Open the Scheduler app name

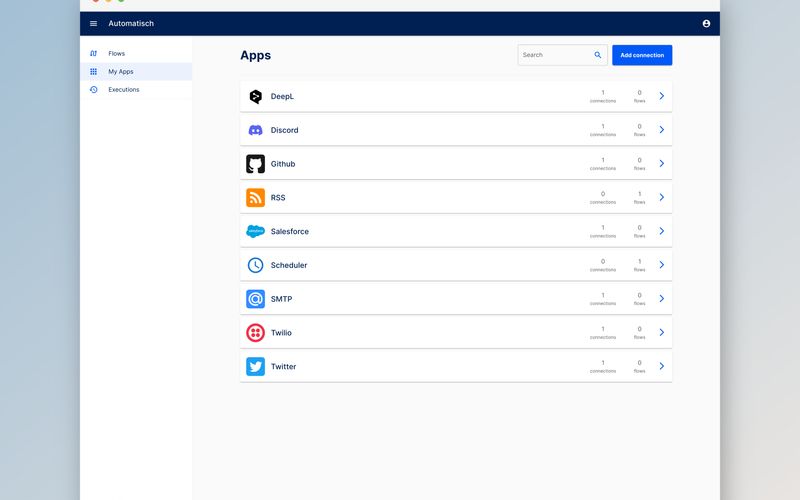tap(289, 265)
